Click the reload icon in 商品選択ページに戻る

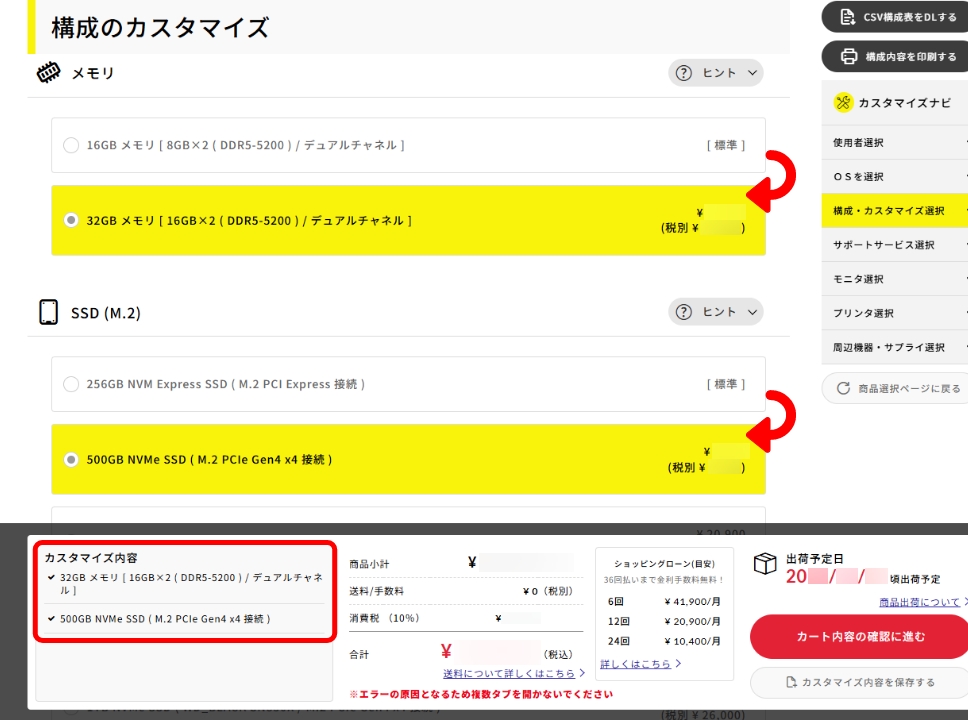pos(843,388)
